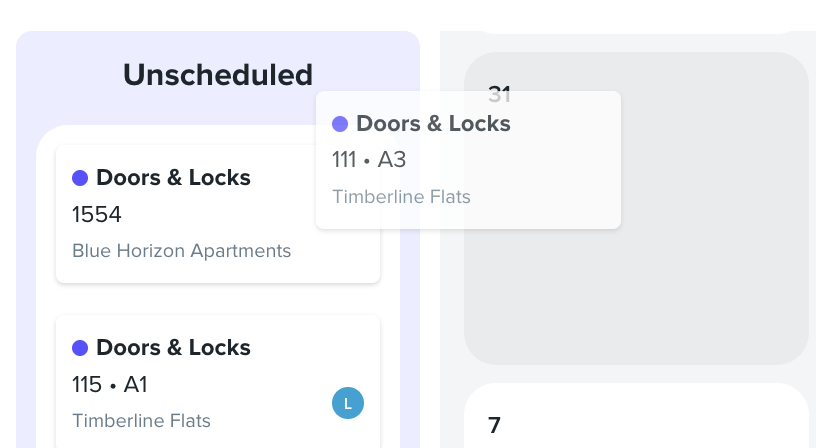The height and width of the screenshot is (448, 816).
Task: Click the 111 • A3 unit text
Action: (x=369, y=160)
